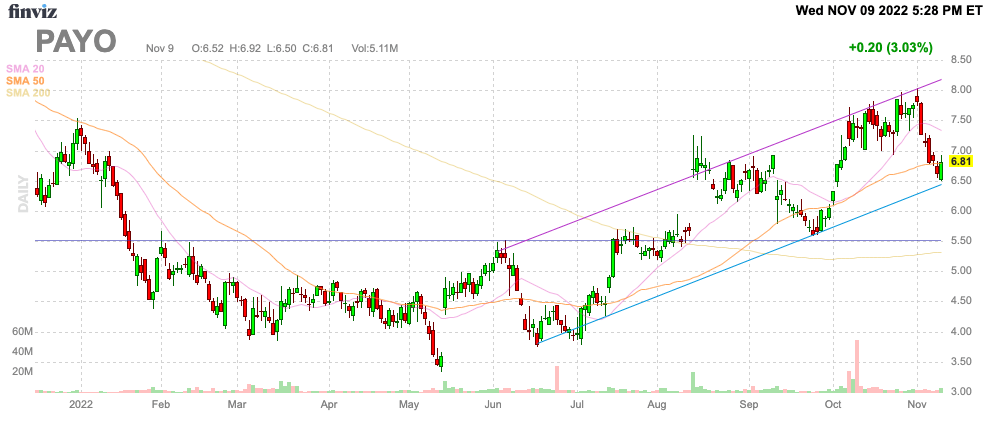991x422 pixels.
Task: Click the Jul date axis label
Action: pyautogui.click(x=576, y=403)
